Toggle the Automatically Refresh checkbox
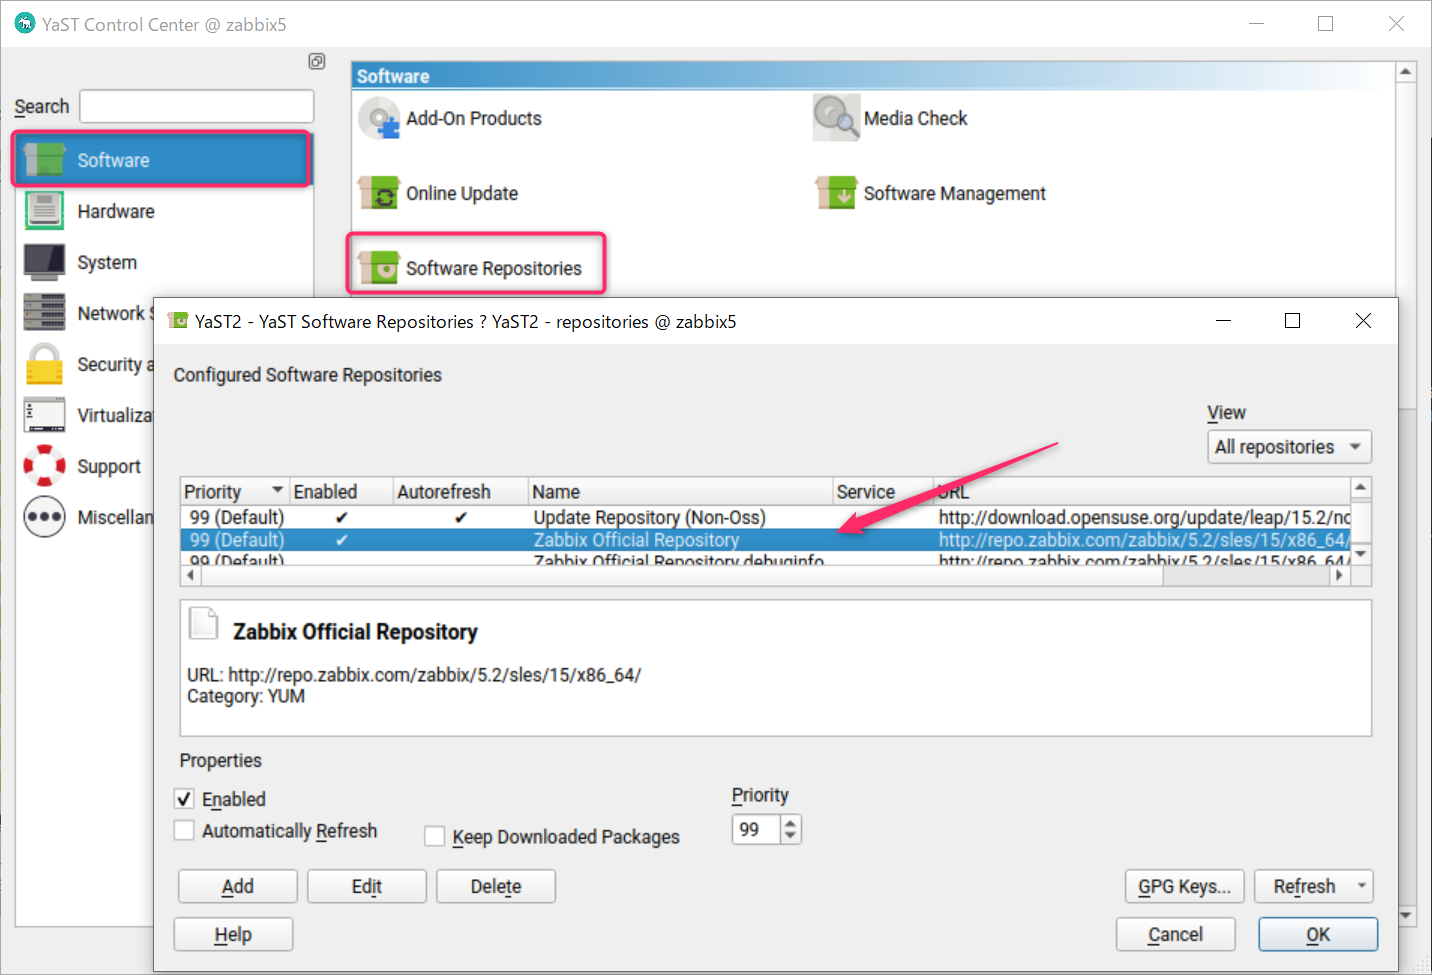The width and height of the screenshot is (1432, 975). [x=184, y=831]
